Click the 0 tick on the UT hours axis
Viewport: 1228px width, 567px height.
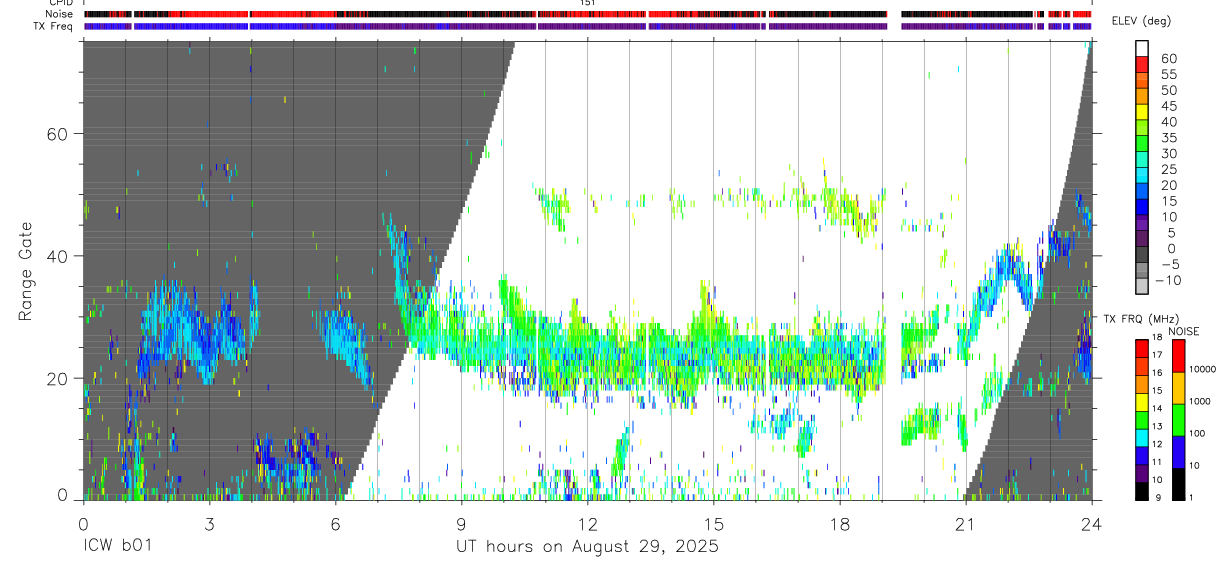coord(83,523)
